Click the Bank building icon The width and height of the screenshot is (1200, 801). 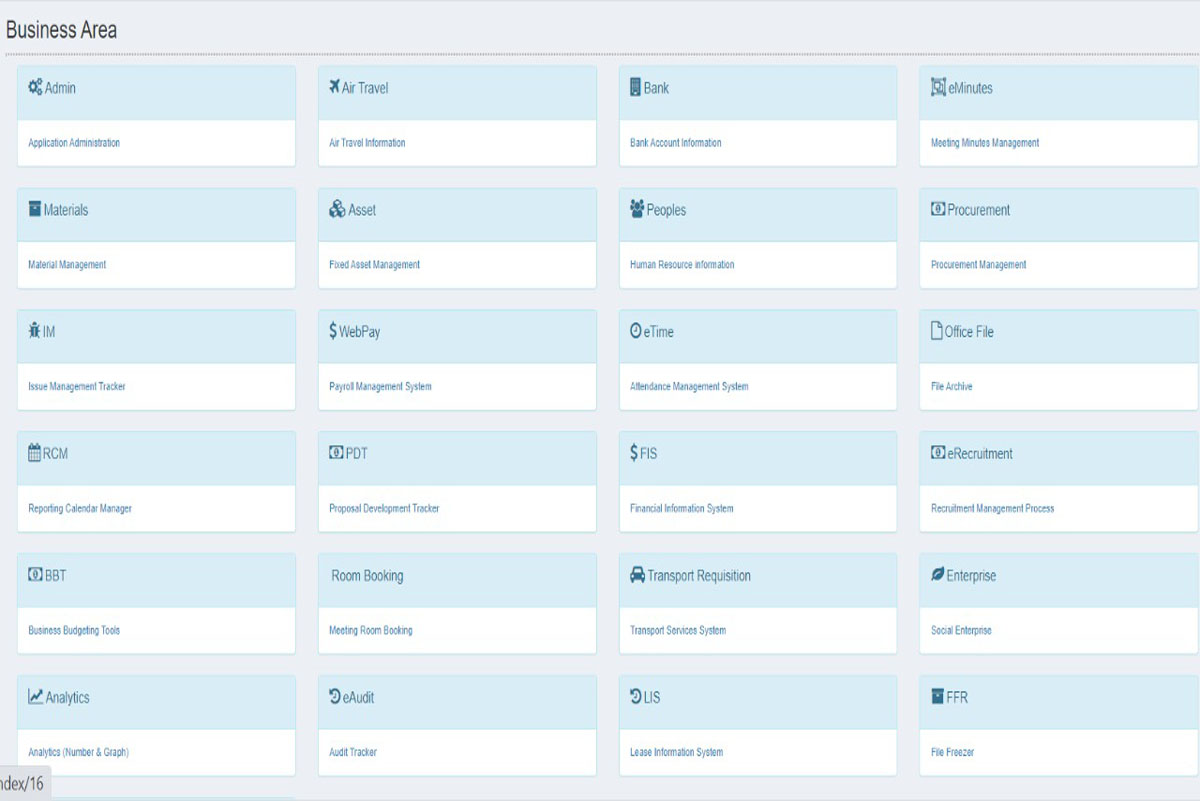635,87
